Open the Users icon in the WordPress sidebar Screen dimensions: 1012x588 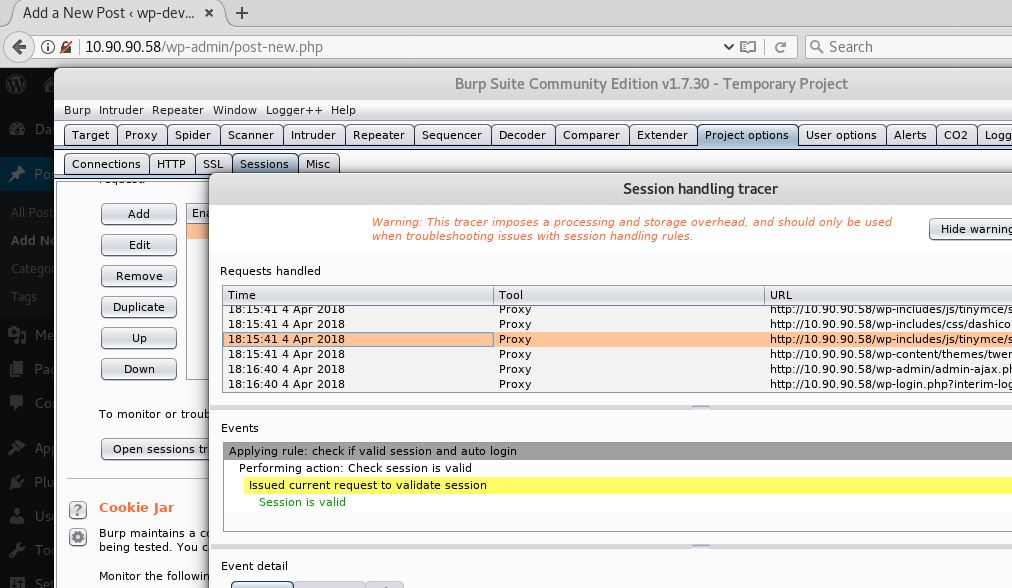pos(17,516)
